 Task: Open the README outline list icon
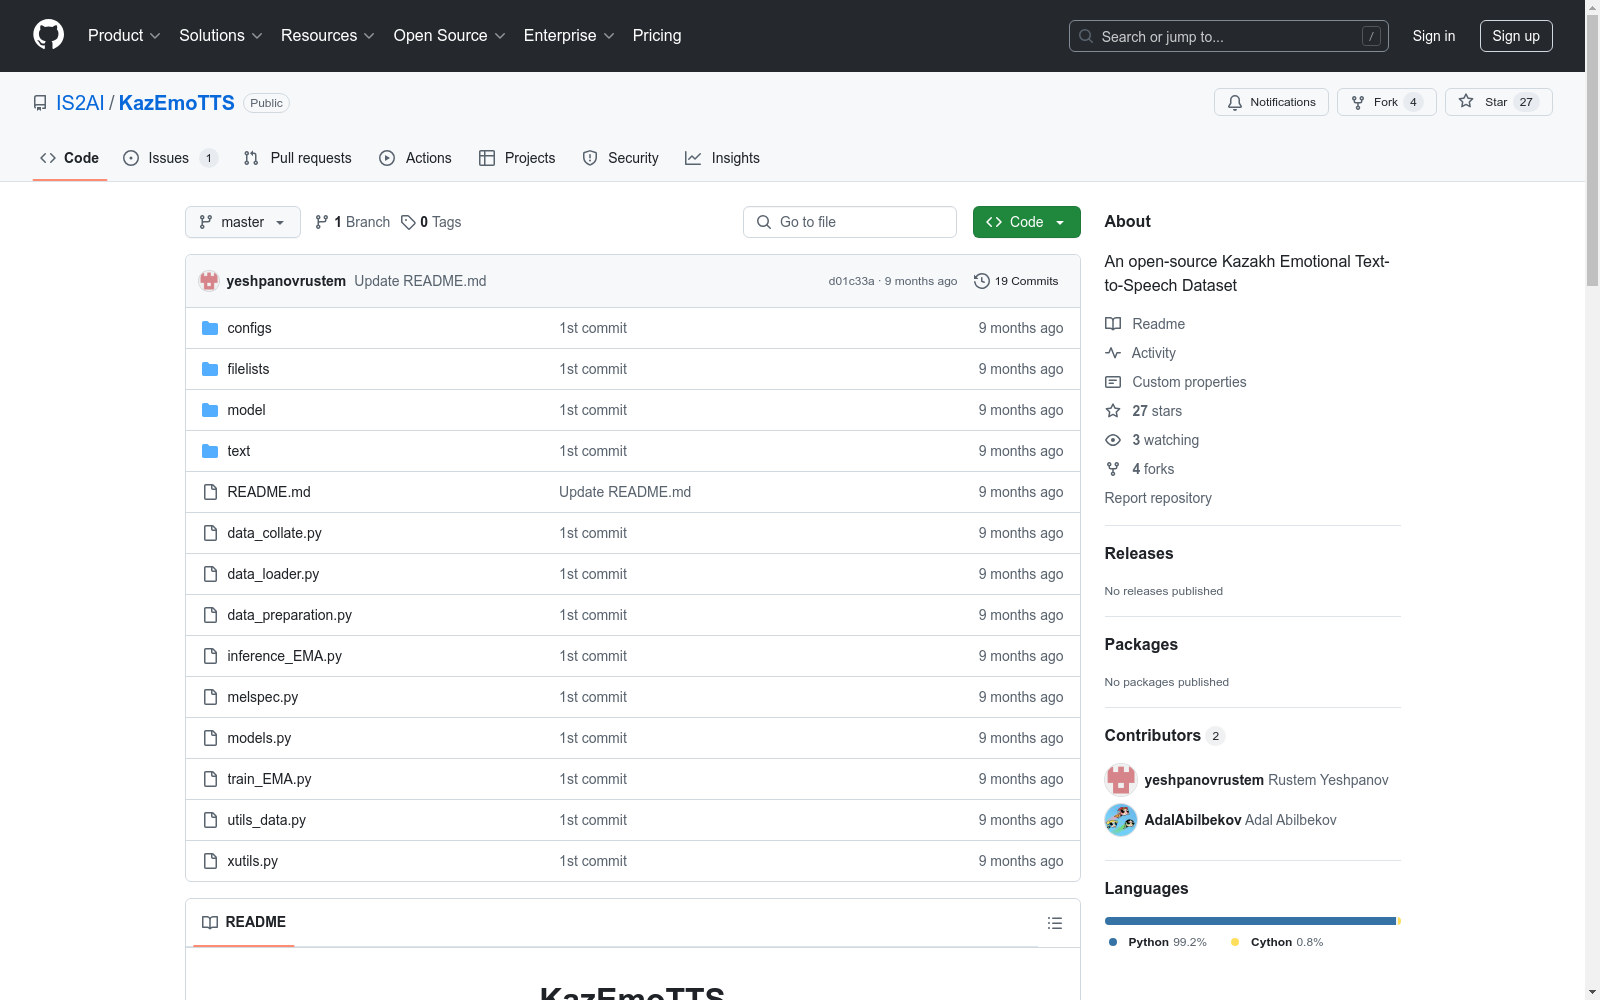click(1055, 923)
